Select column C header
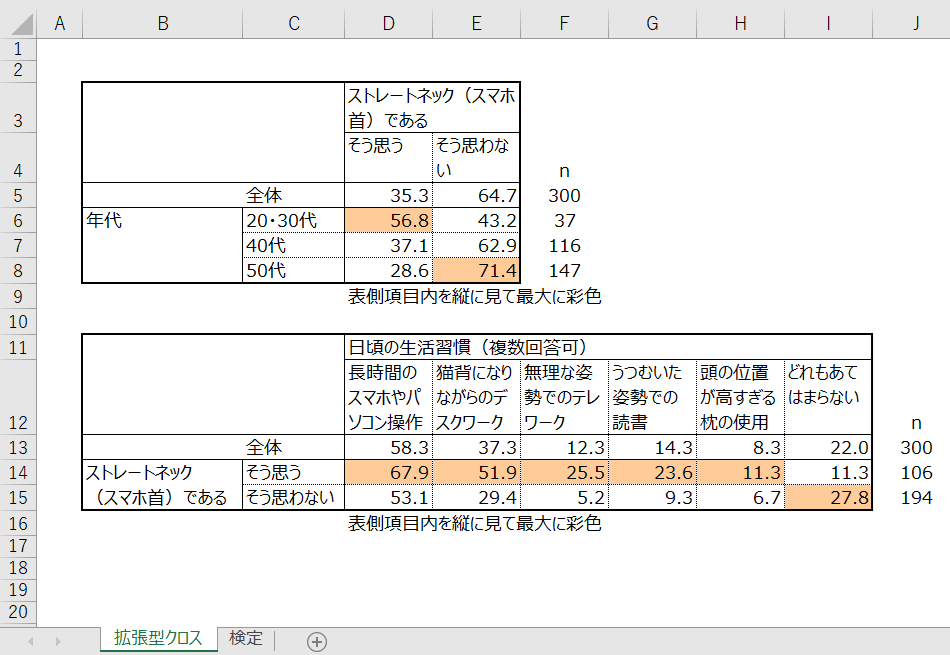This screenshot has width=950, height=655. click(294, 24)
